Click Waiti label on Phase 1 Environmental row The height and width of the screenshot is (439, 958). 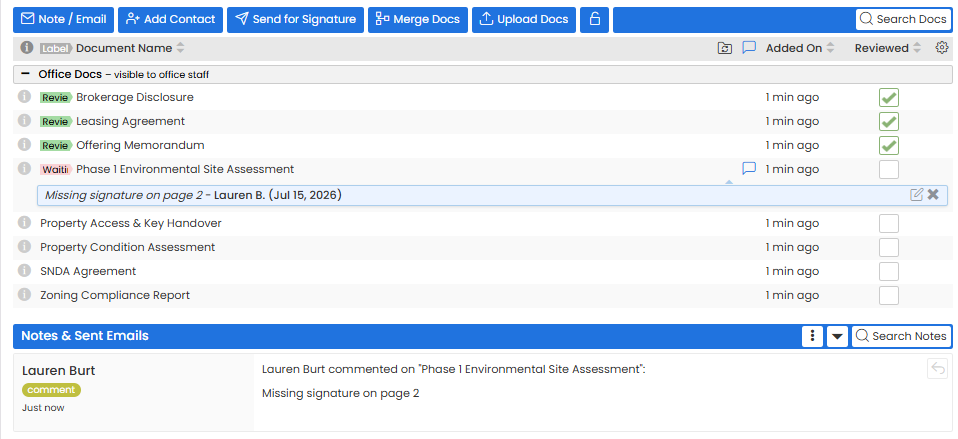click(x=56, y=170)
